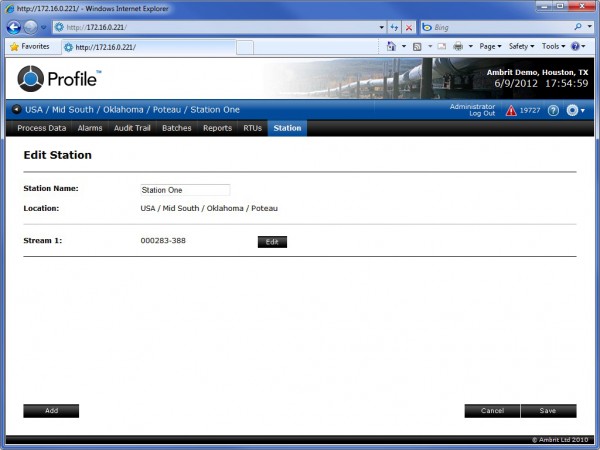
Task: Click the address bar URL field
Action: point(217,27)
